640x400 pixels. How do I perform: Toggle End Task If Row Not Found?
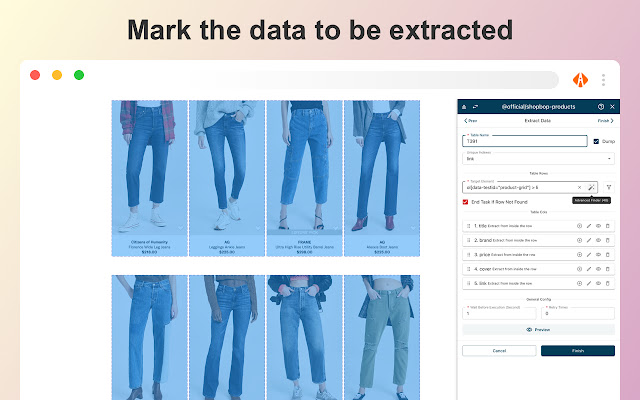coord(465,202)
